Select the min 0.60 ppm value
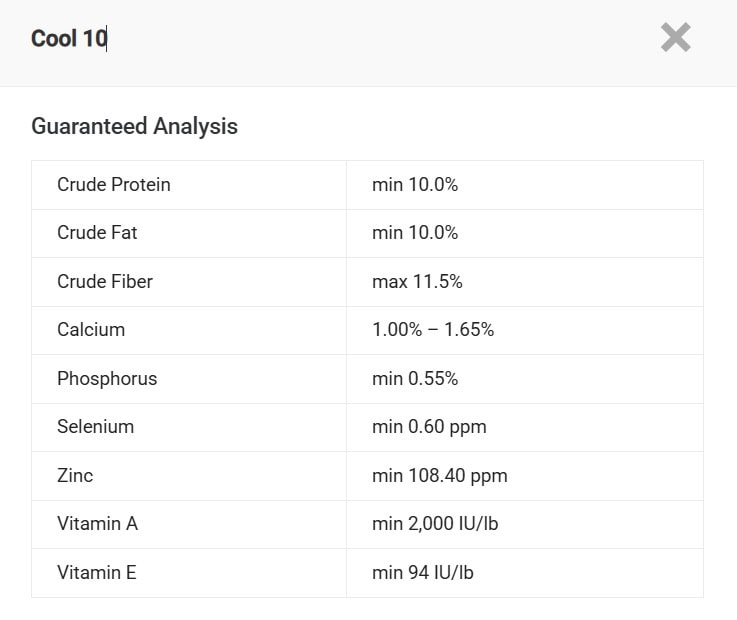737x620 pixels. pos(429,427)
